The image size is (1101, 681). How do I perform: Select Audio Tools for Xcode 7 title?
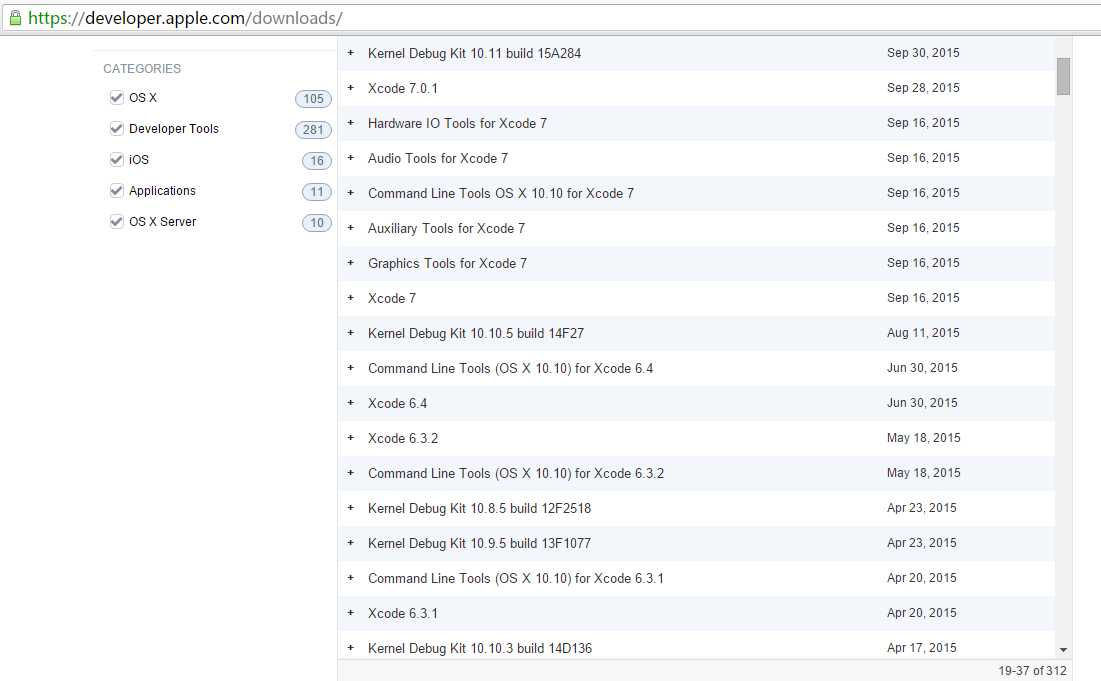pos(437,159)
